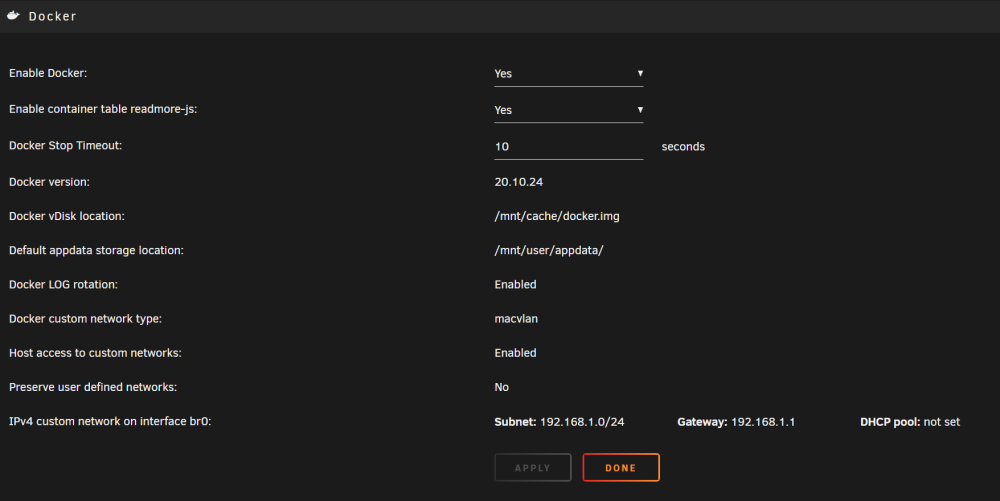
Task: Open Enable container table readmore-js dropdown
Action: [x=568, y=110]
